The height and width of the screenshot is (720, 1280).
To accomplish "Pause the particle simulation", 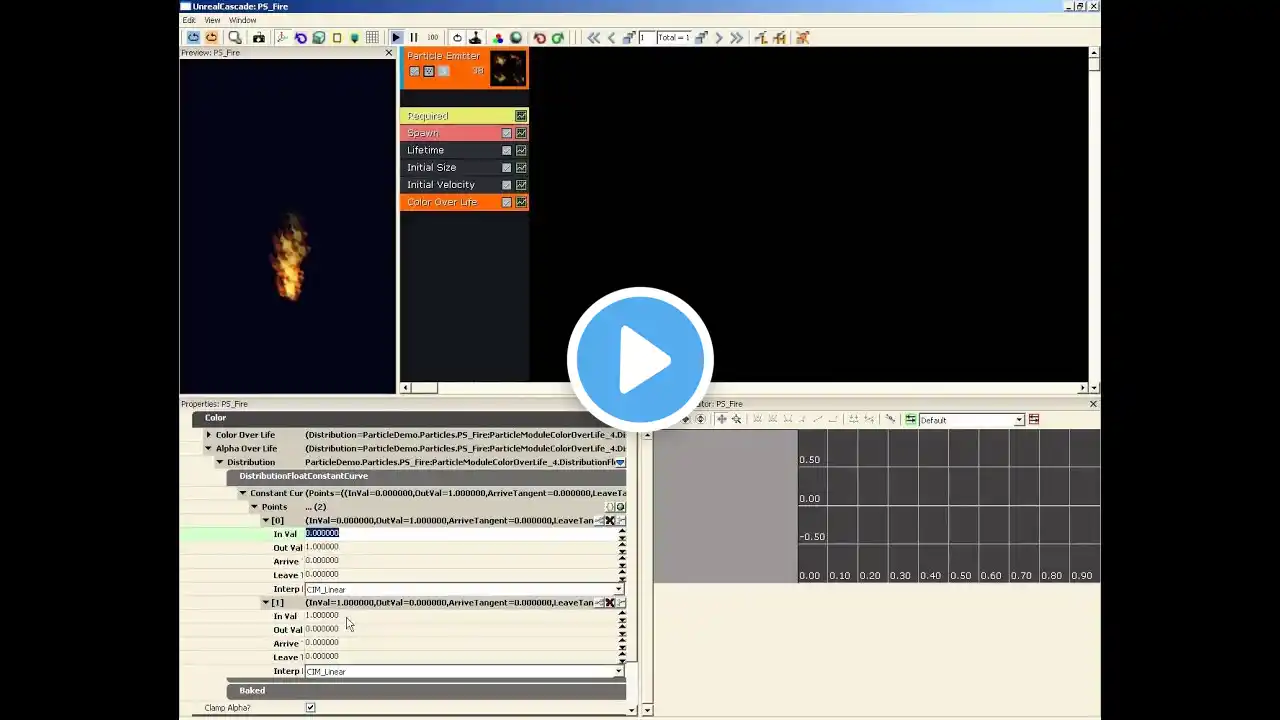I will pyautogui.click(x=414, y=38).
